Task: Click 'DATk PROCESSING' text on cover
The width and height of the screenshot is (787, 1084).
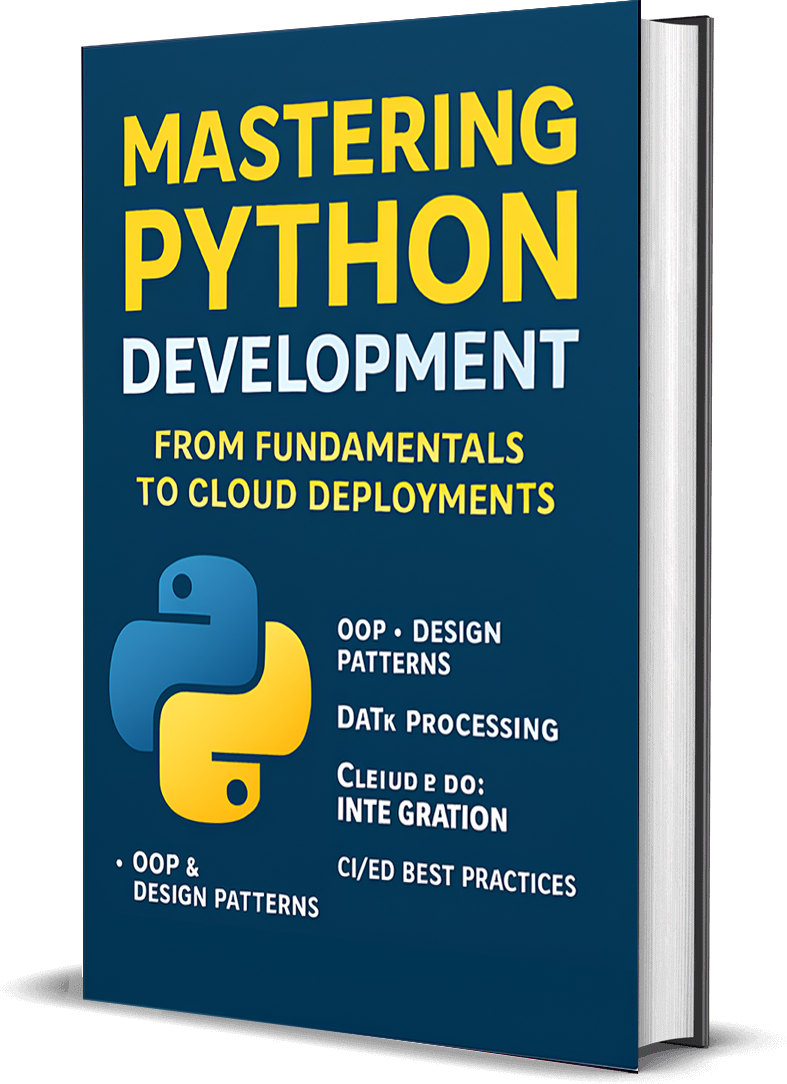Action: (x=447, y=724)
